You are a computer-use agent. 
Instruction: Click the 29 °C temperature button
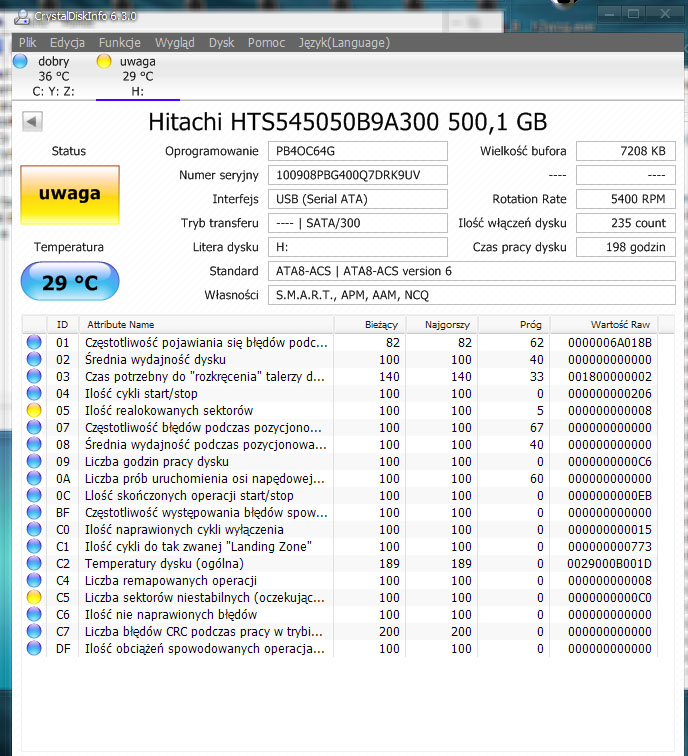(70, 281)
